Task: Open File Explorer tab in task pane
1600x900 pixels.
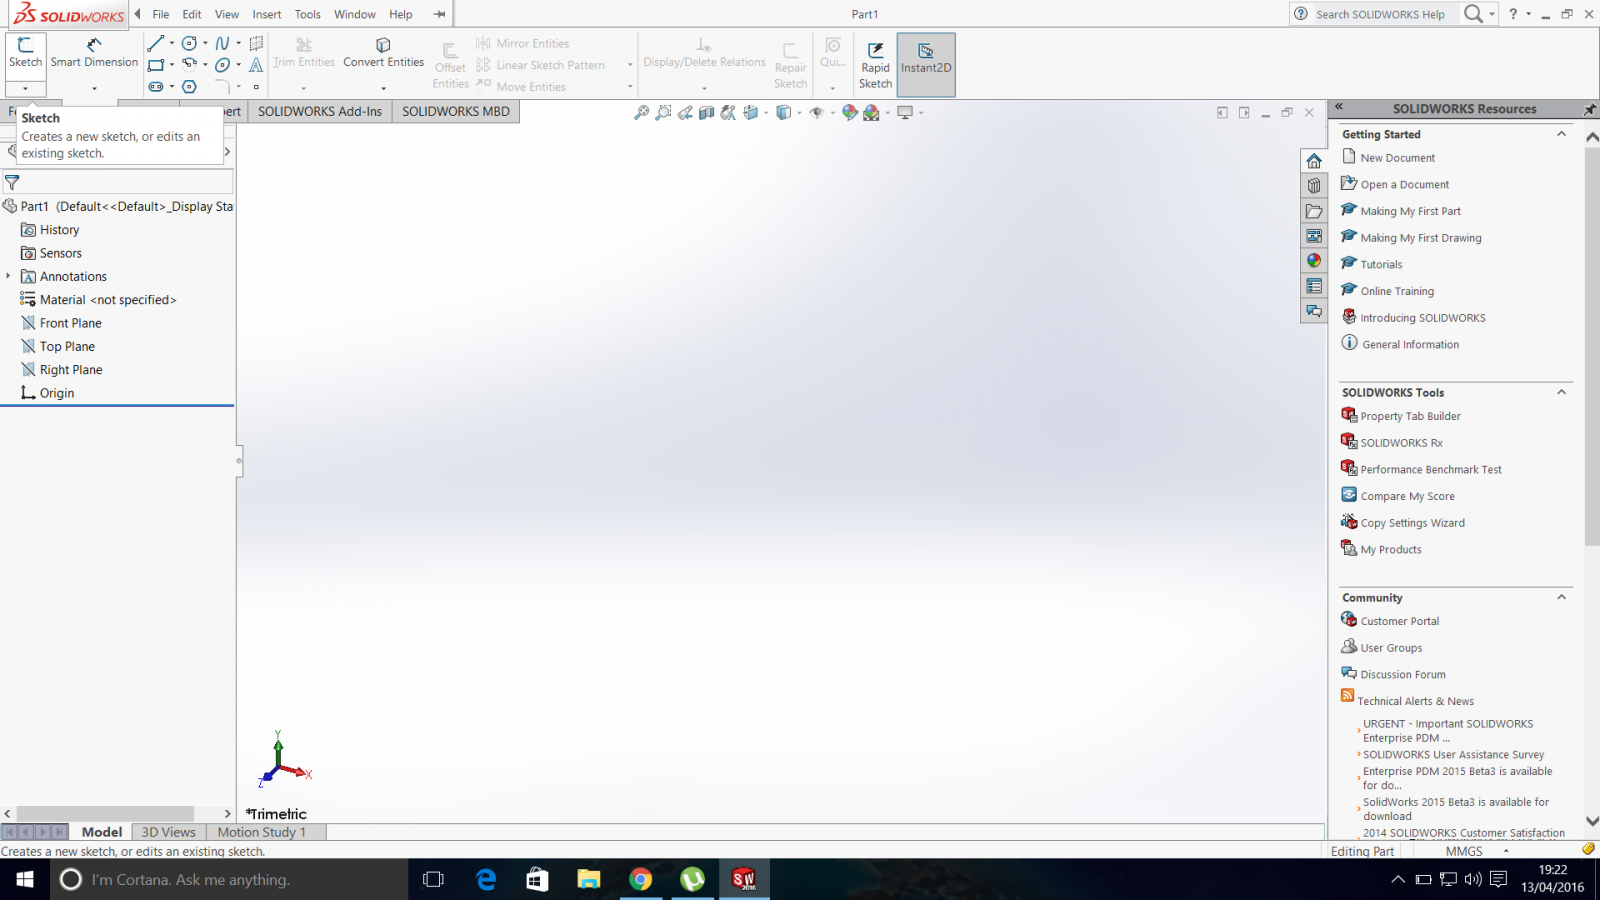Action: (x=1314, y=211)
